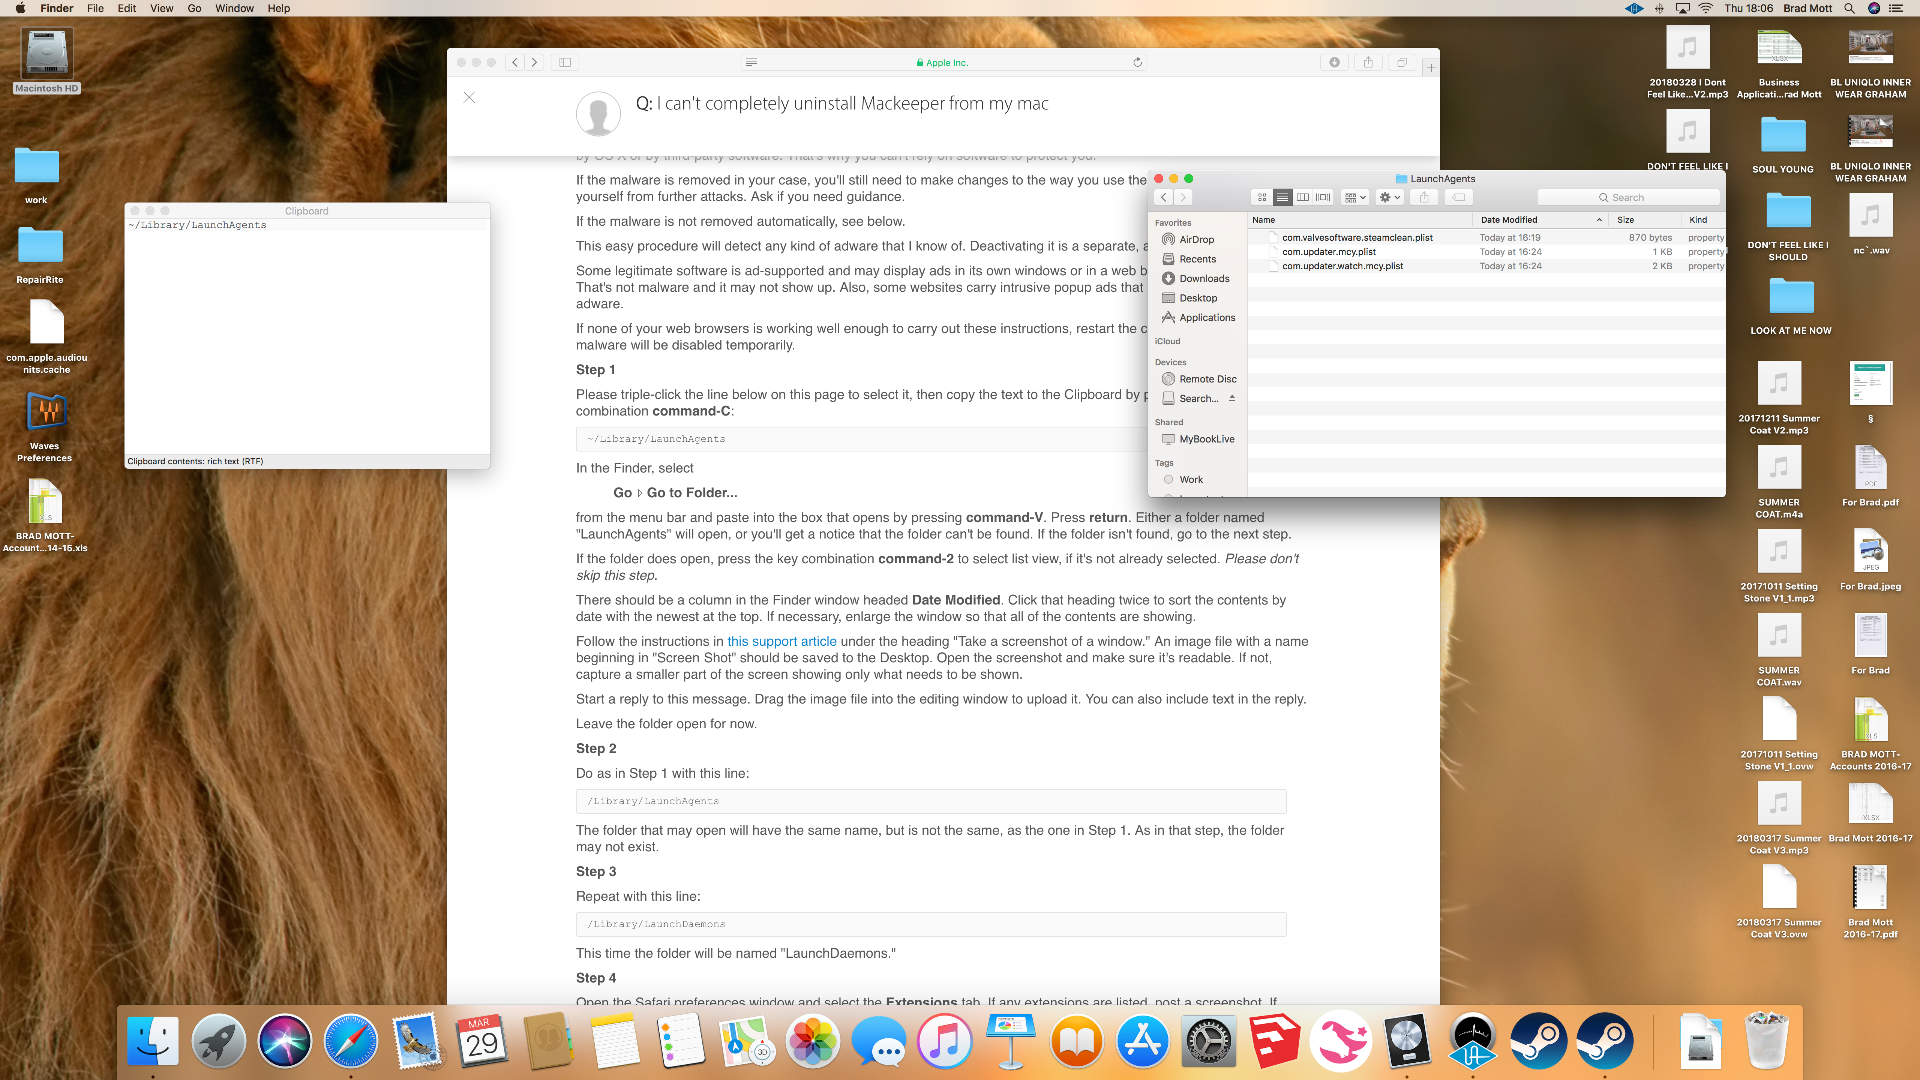Image resolution: width=1920 pixels, height=1080 pixels.
Task: Click the Finder Search field
Action: click(x=1628, y=197)
